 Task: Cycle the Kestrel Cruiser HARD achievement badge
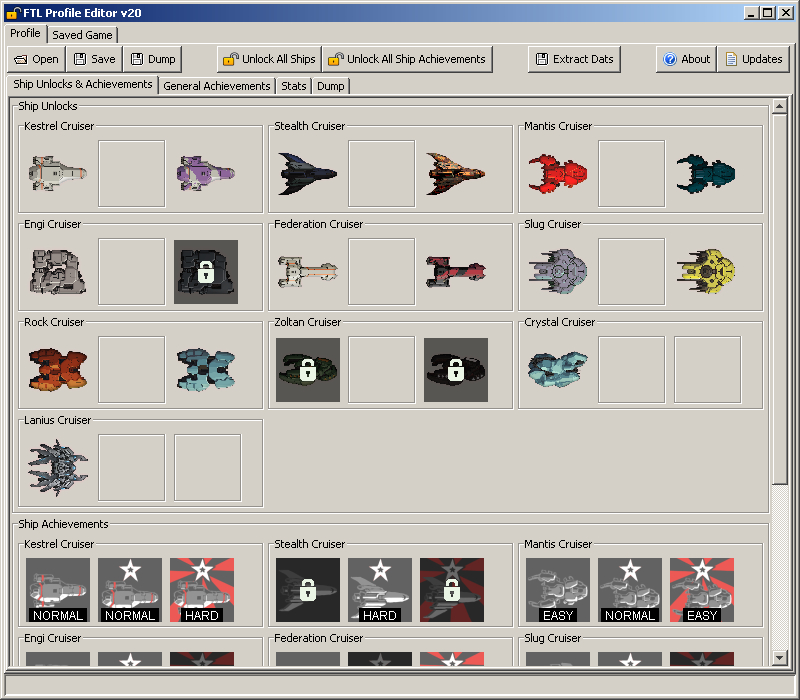pyautogui.click(x=202, y=590)
